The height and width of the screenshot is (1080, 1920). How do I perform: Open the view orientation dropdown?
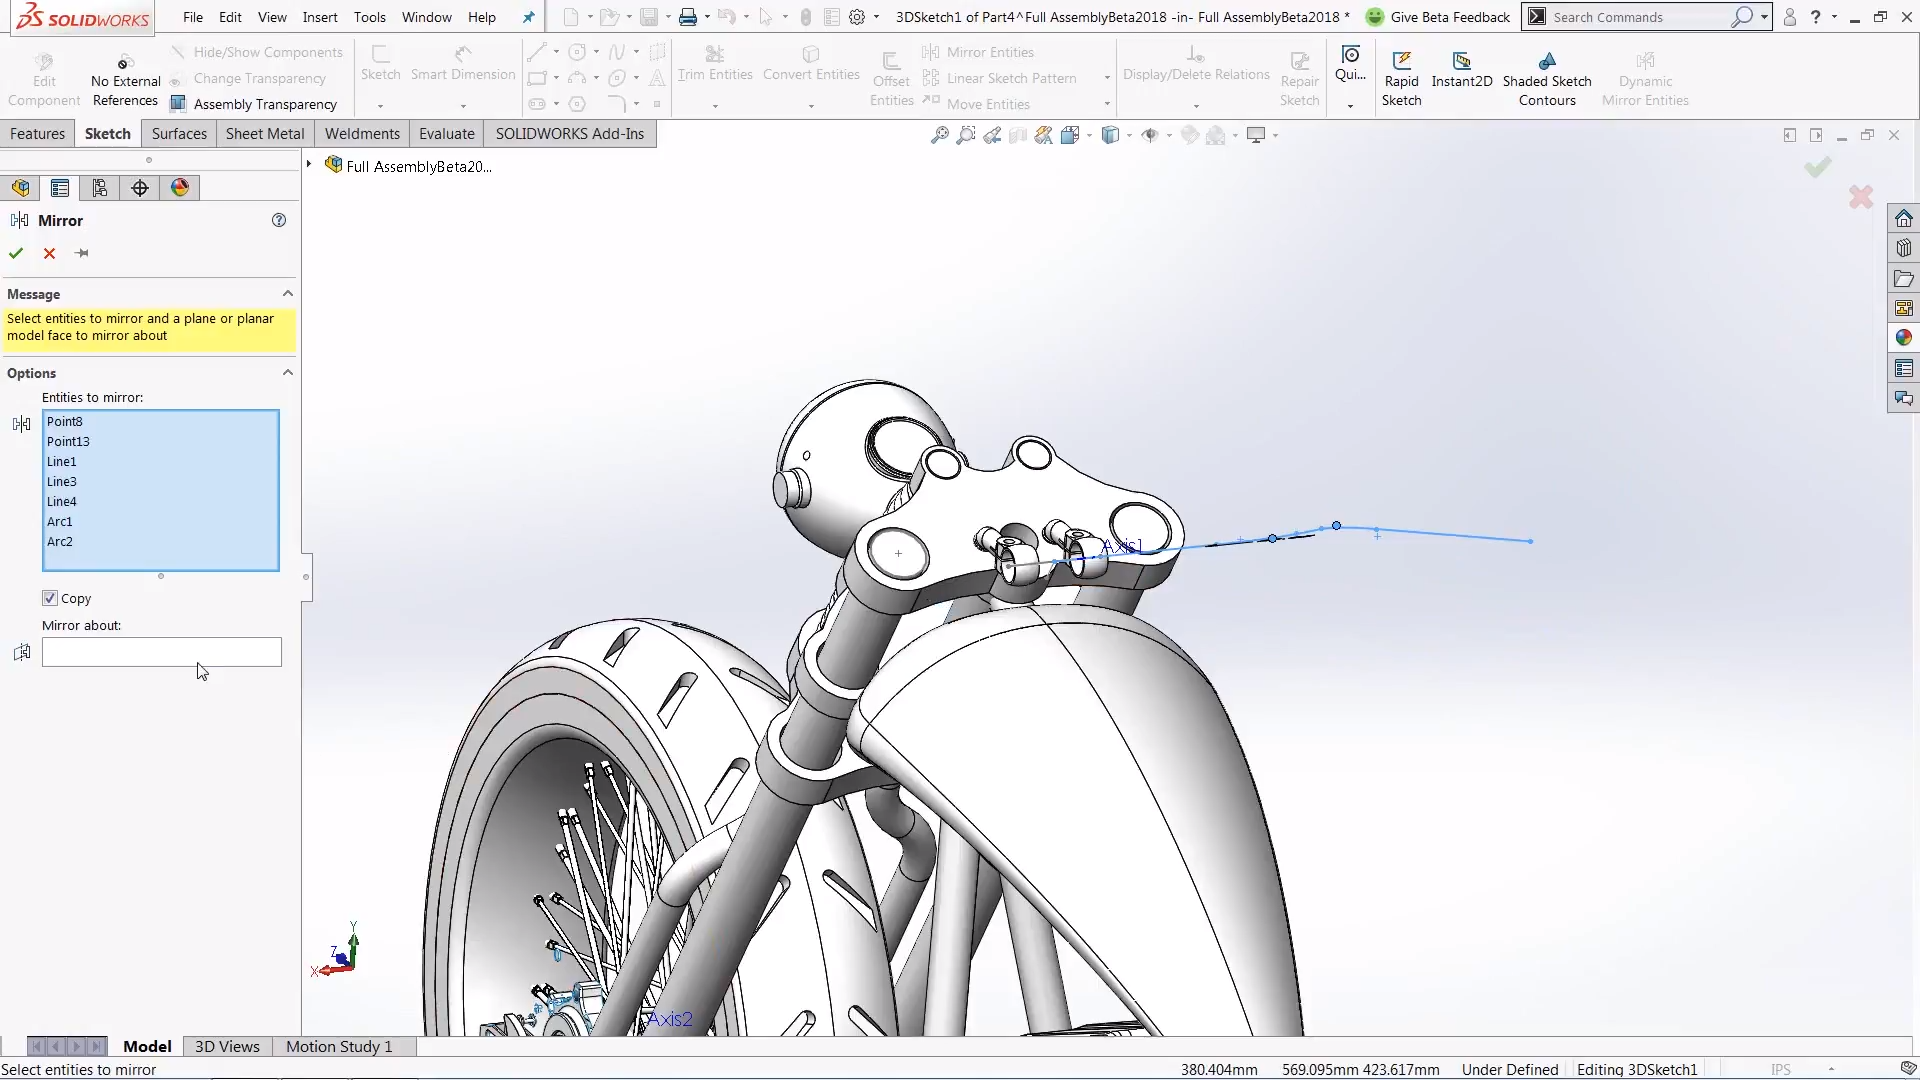pos(1089,135)
